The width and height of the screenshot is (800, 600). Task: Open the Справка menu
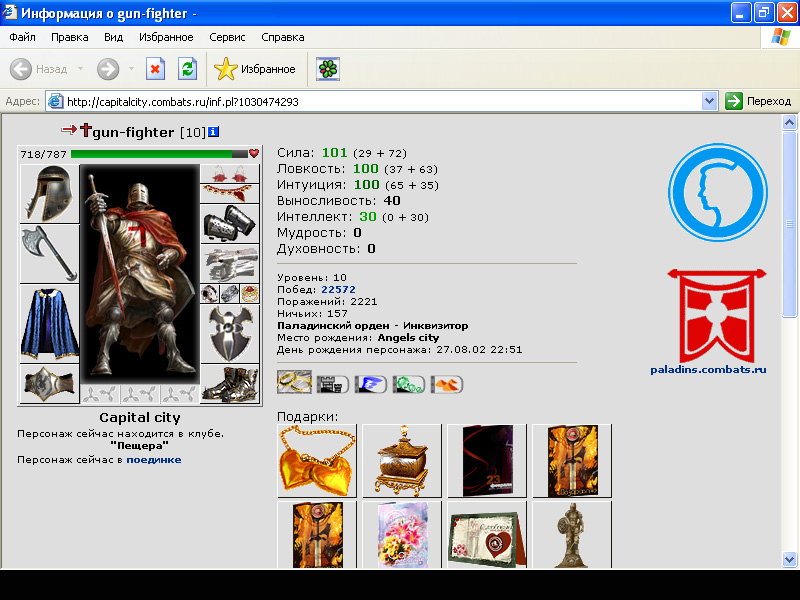pyautogui.click(x=283, y=37)
